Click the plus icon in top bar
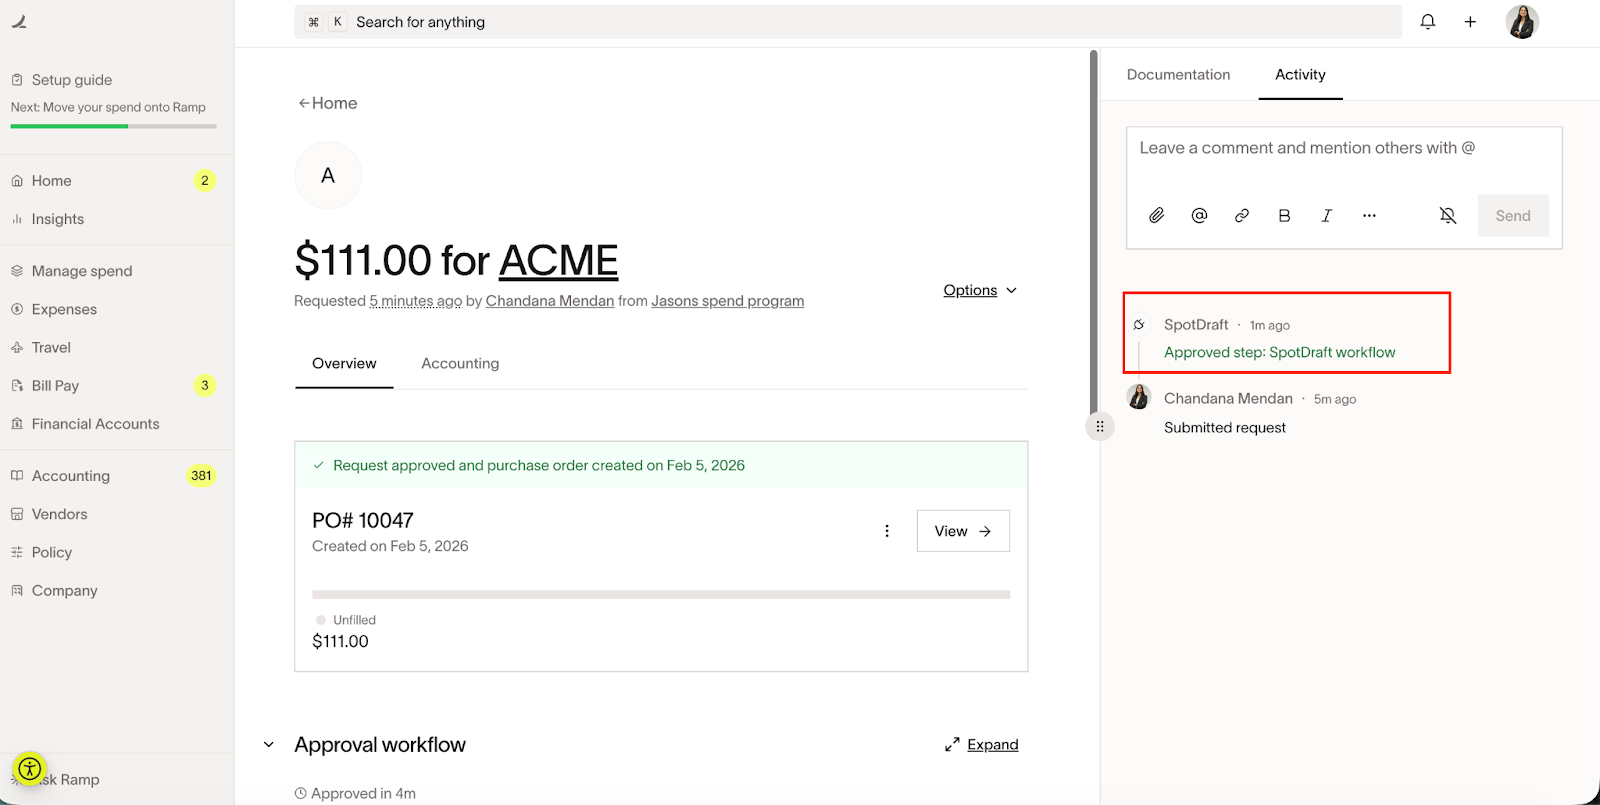The height and width of the screenshot is (805, 1600). [x=1470, y=22]
